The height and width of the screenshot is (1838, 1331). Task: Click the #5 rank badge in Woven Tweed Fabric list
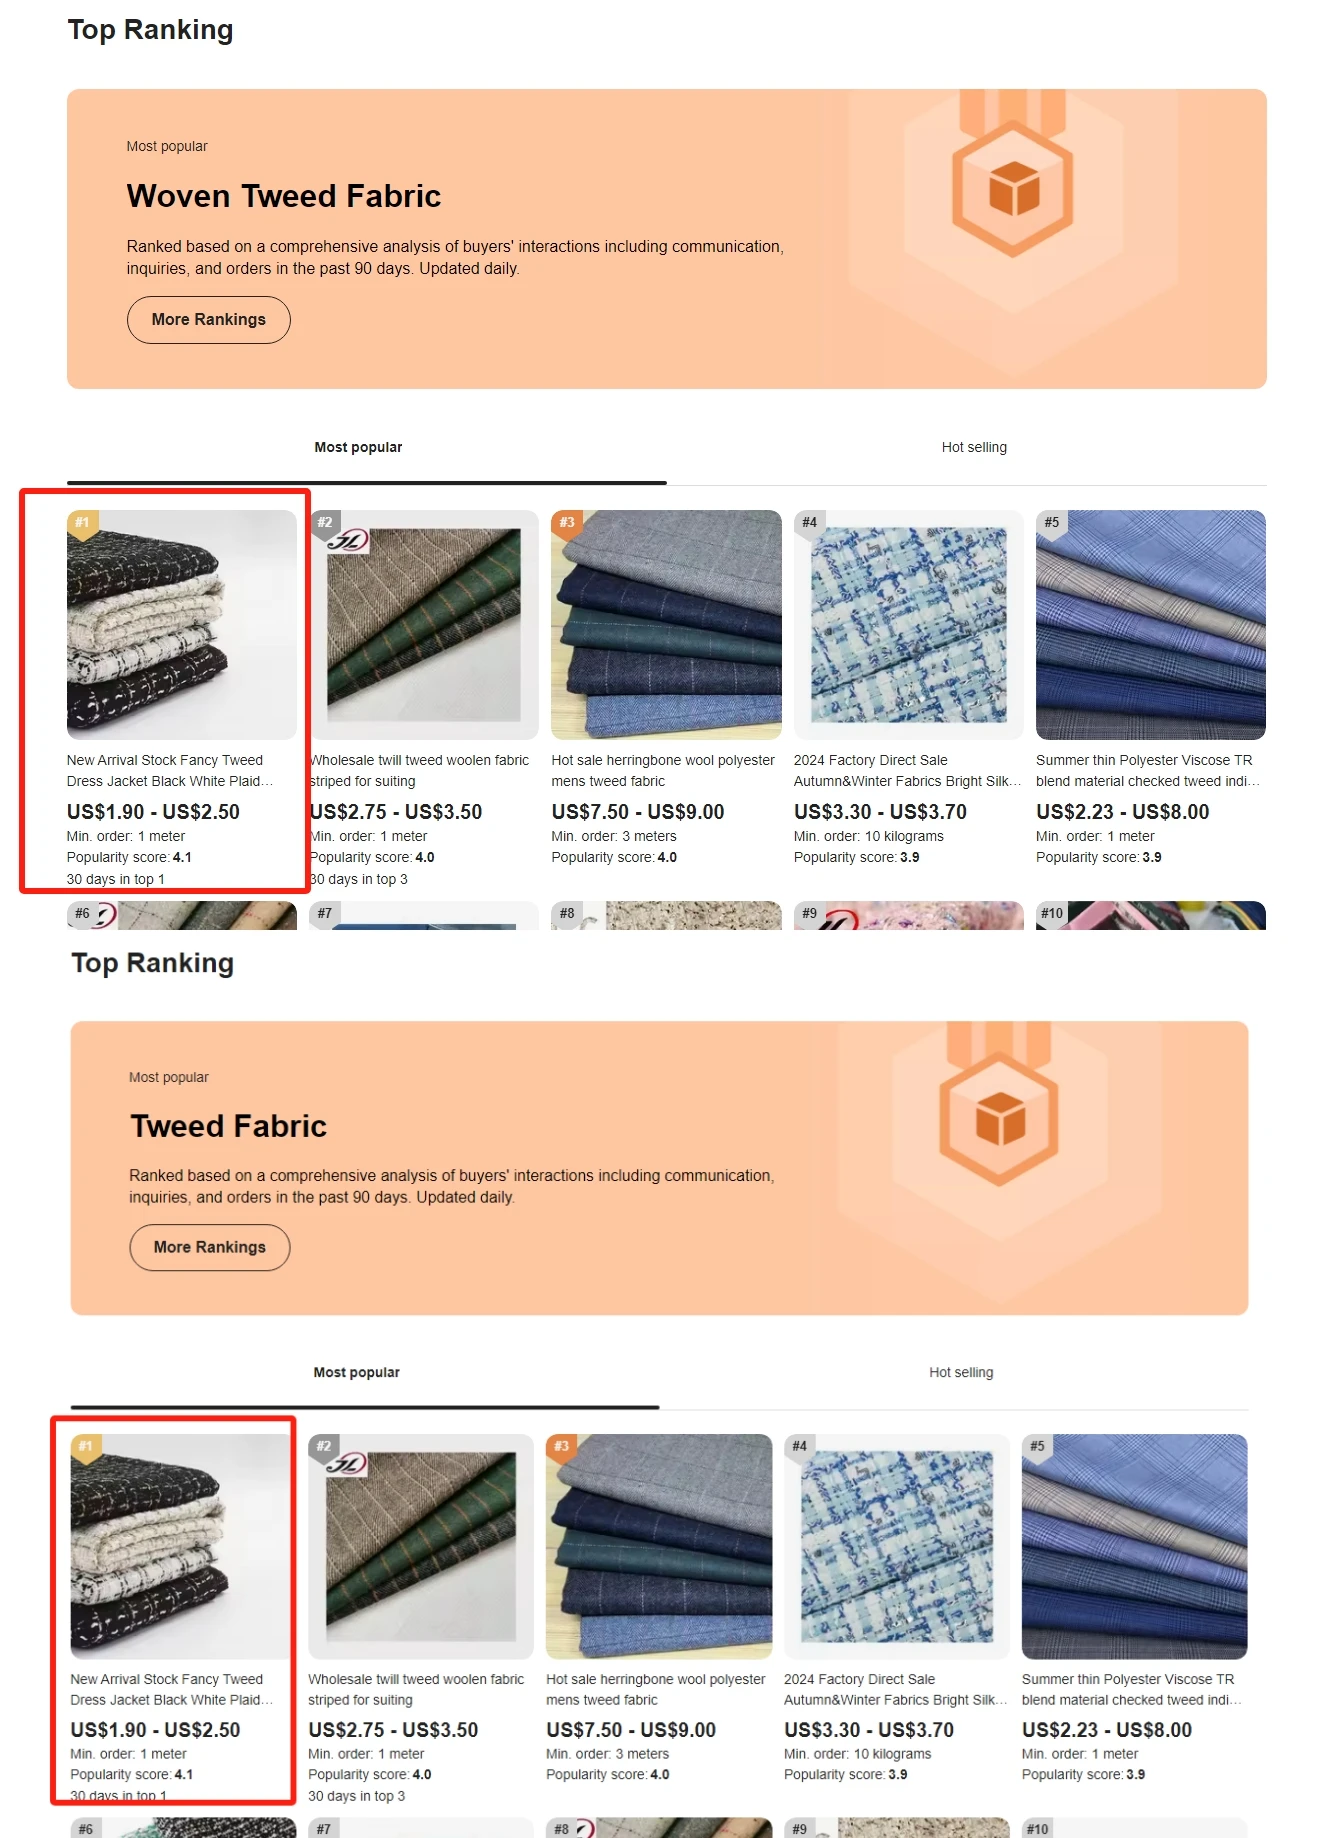click(x=1052, y=523)
